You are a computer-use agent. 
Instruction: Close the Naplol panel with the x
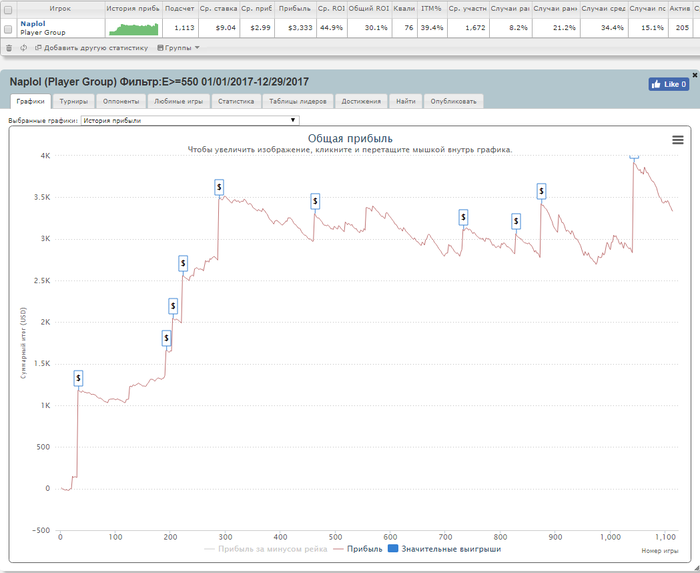[x=695, y=75]
